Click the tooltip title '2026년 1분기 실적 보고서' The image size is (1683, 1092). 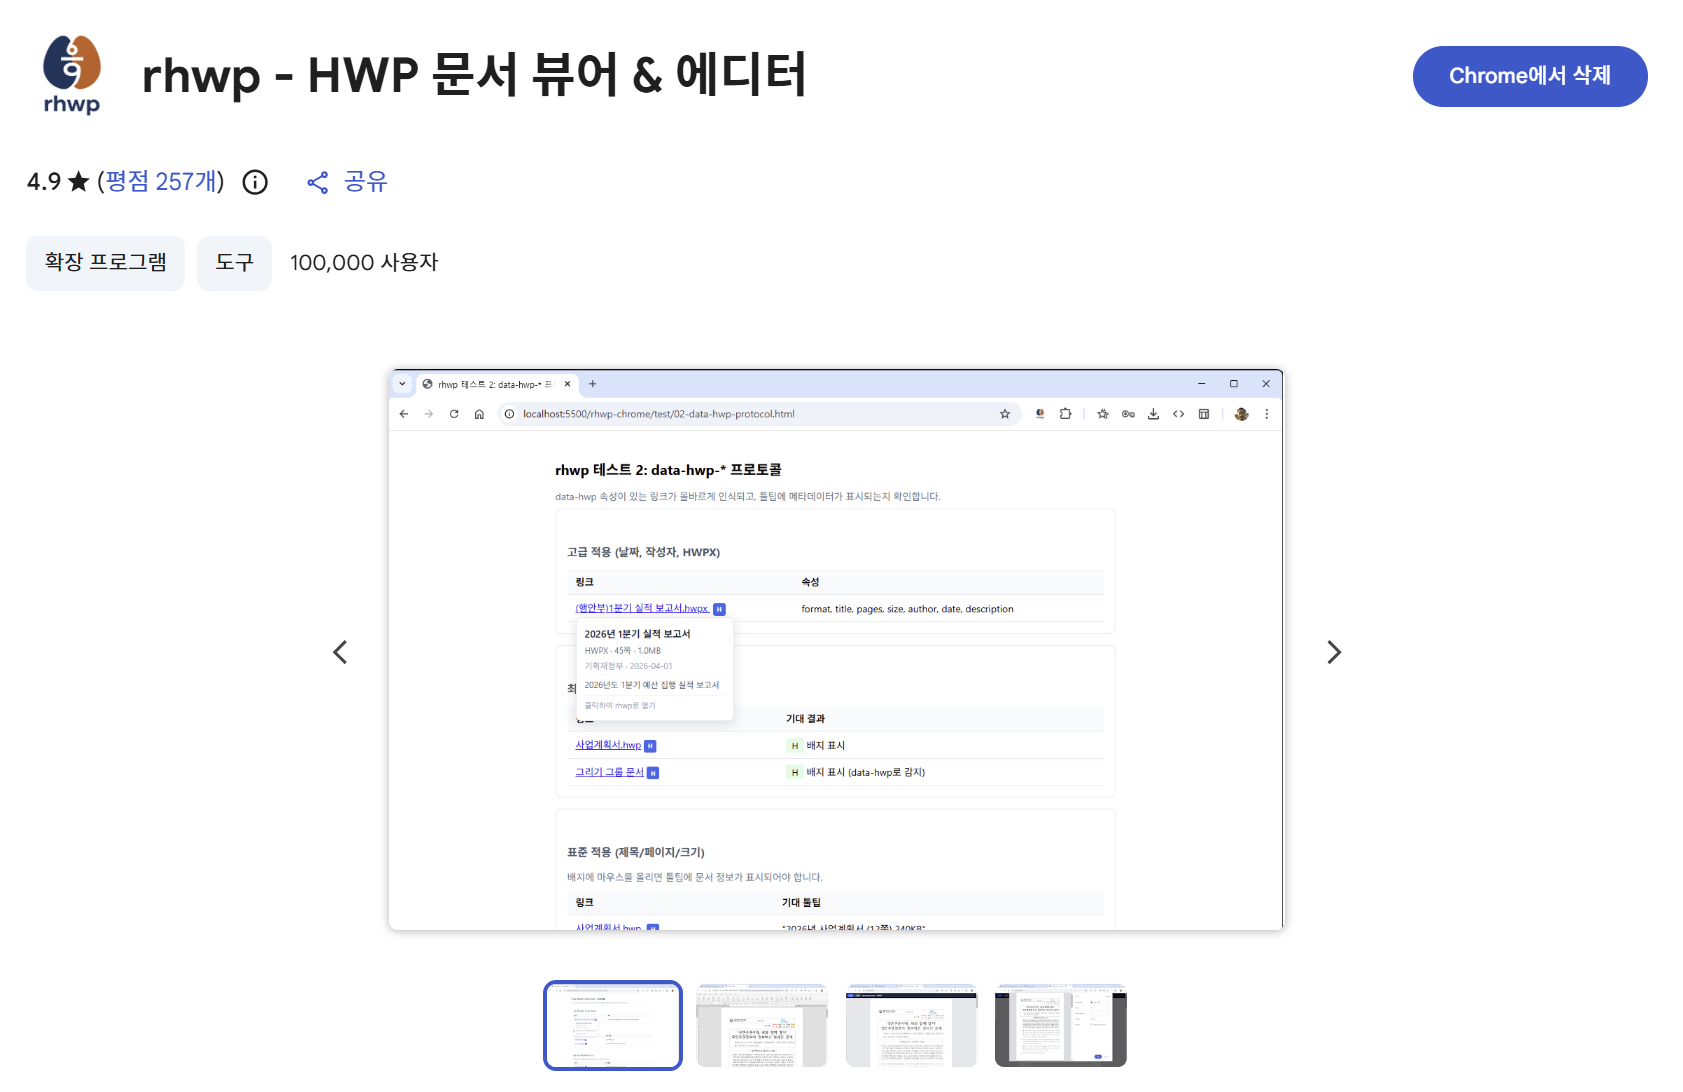637,634
